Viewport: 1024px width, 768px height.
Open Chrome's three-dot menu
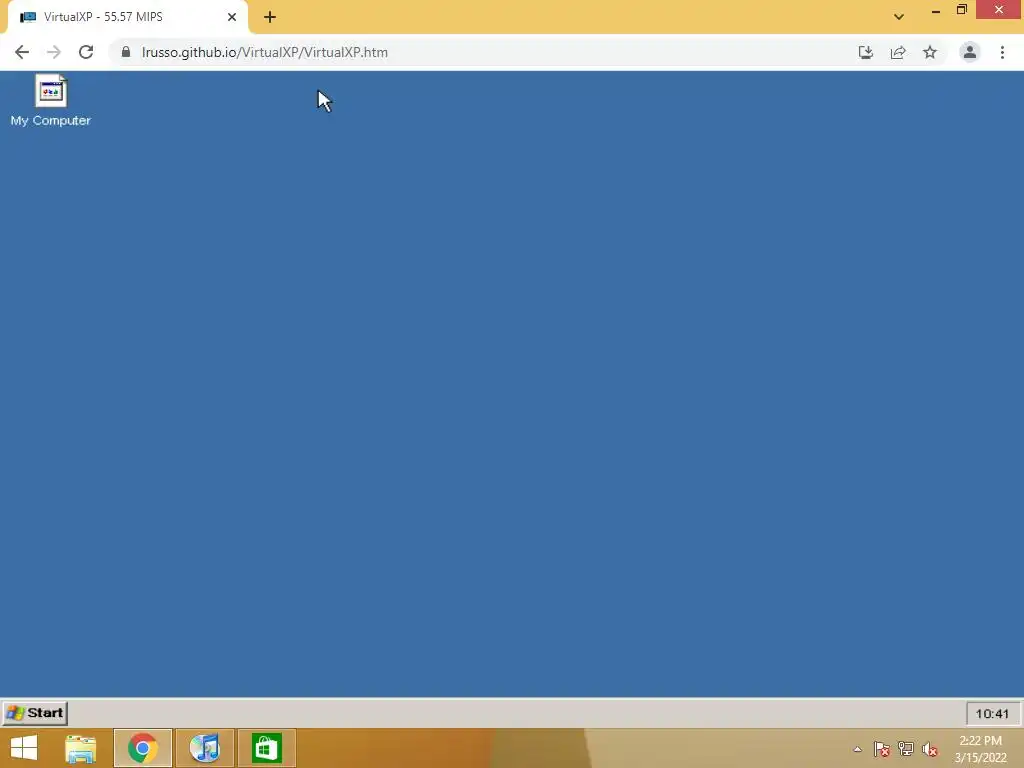click(1002, 52)
